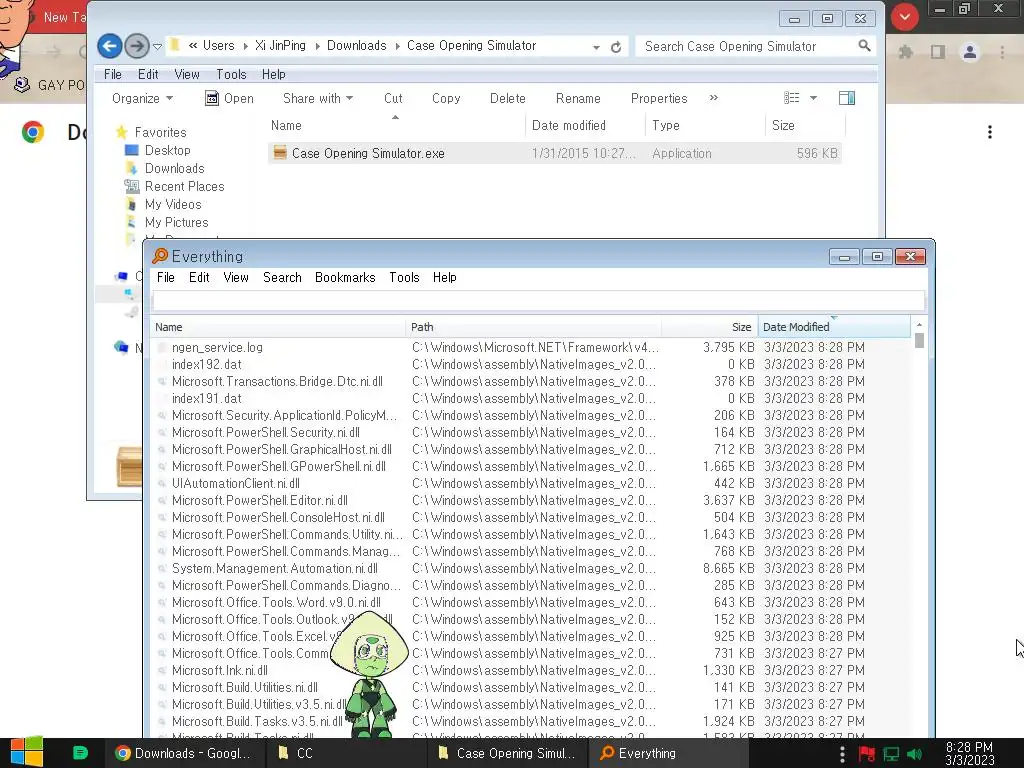Viewport: 1024px width, 768px height.
Task: Open the Explorer File menu
Action: tap(112, 74)
